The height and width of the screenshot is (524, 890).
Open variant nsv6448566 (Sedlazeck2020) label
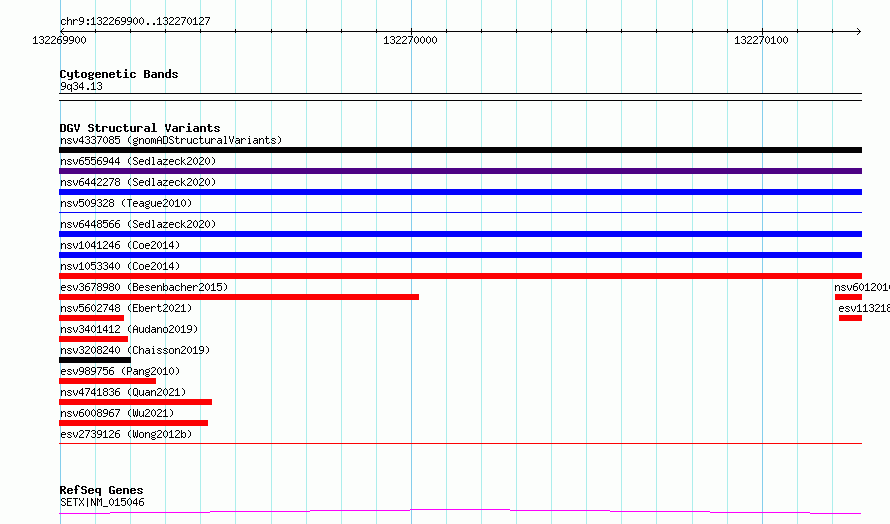[x=138, y=224]
